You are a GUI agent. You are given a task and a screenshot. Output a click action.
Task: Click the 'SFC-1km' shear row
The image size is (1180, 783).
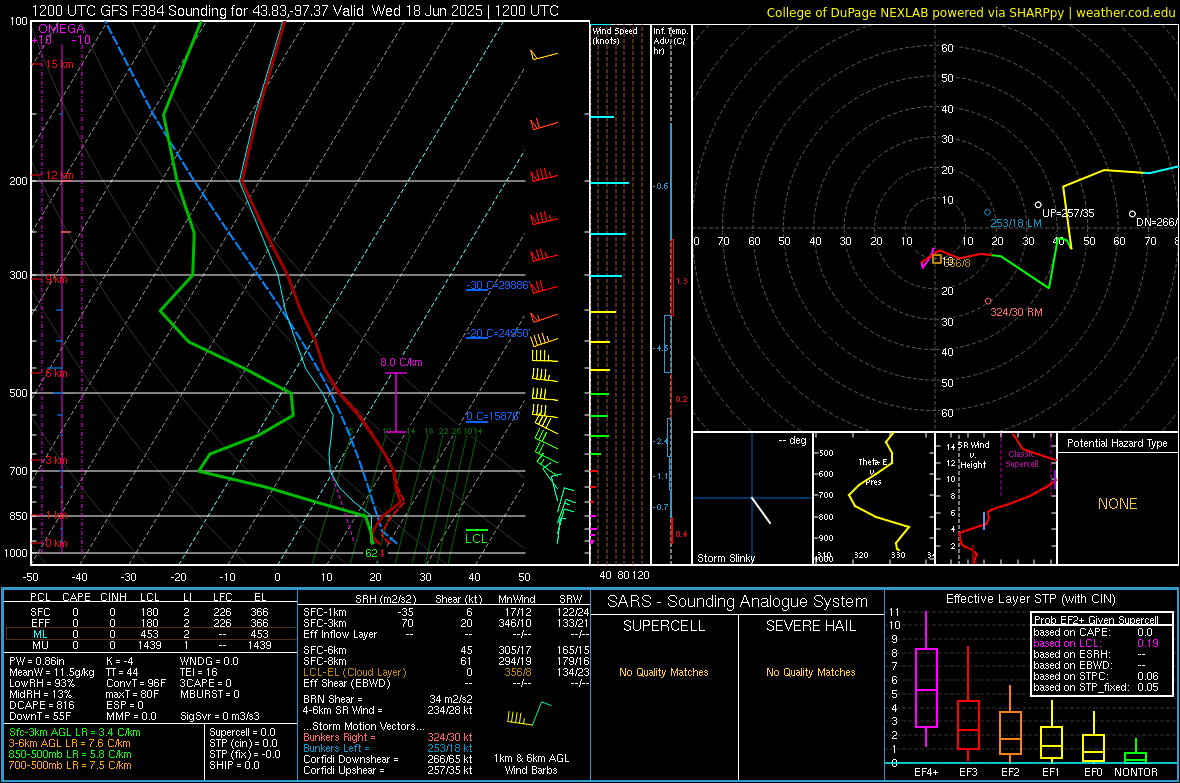coord(446,612)
